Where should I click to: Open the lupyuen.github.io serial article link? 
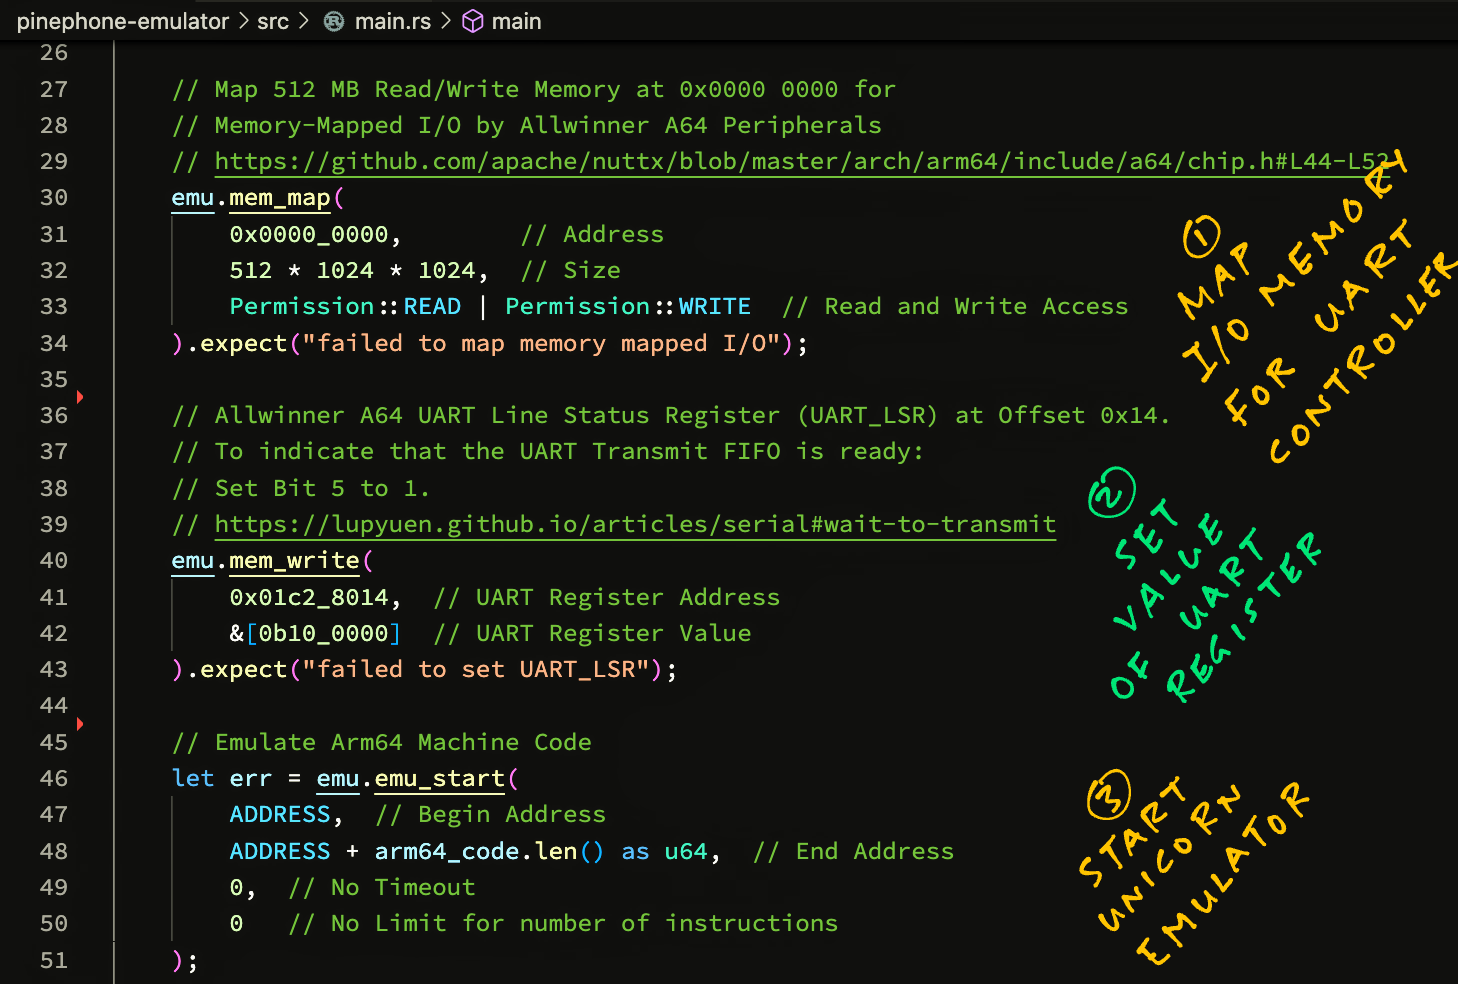pos(635,524)
